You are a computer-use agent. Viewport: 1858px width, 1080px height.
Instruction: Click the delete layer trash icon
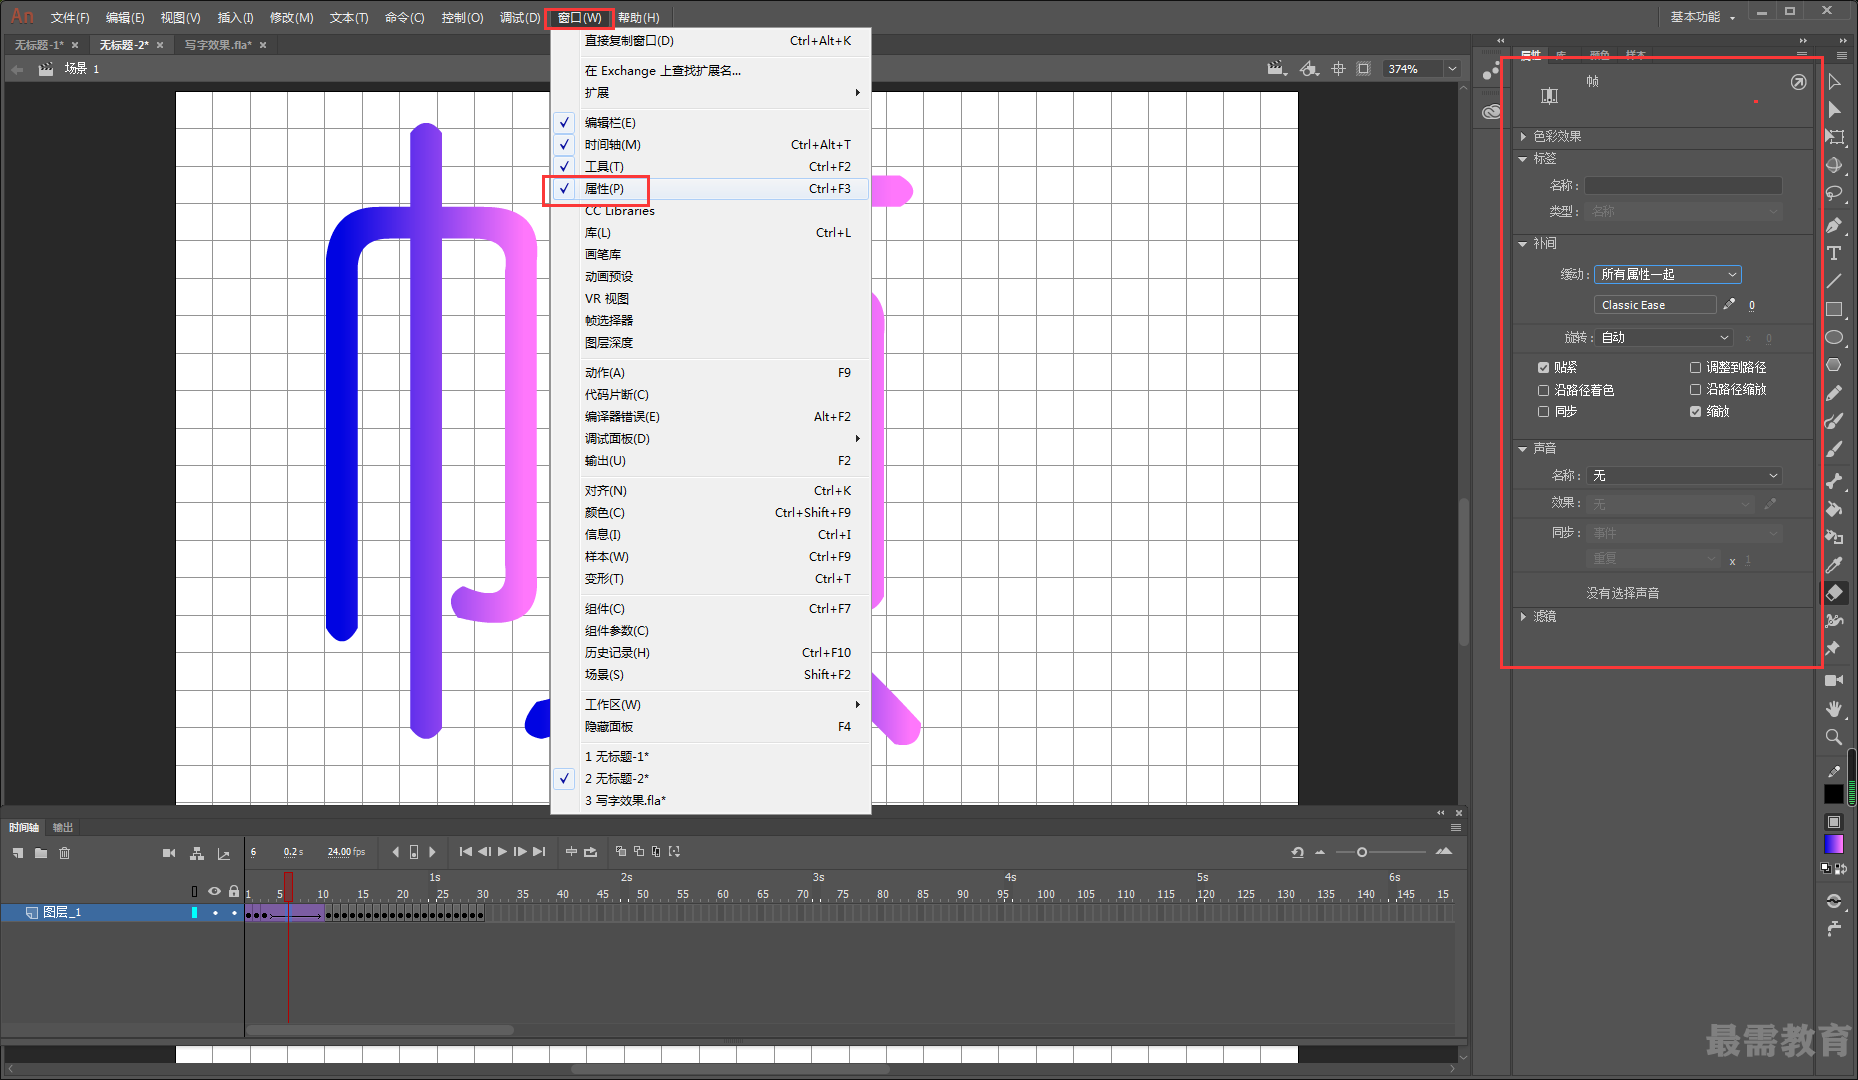(x=65, y=853)
